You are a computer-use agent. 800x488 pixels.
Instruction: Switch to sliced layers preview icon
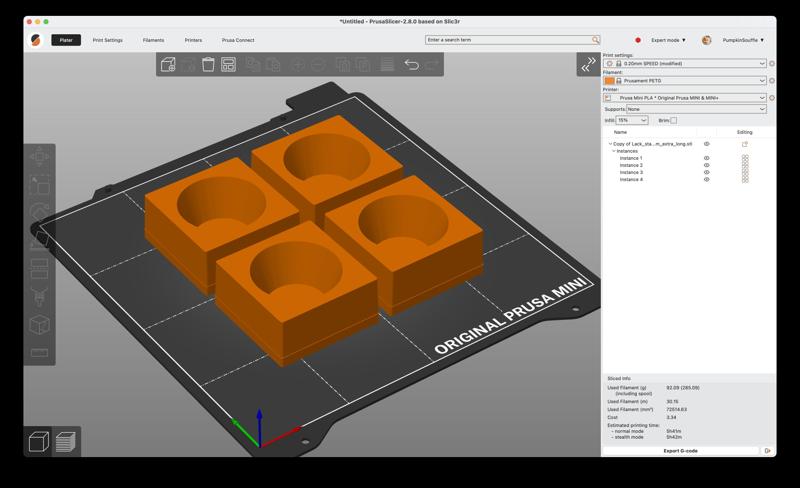click(x=65, y=441)
